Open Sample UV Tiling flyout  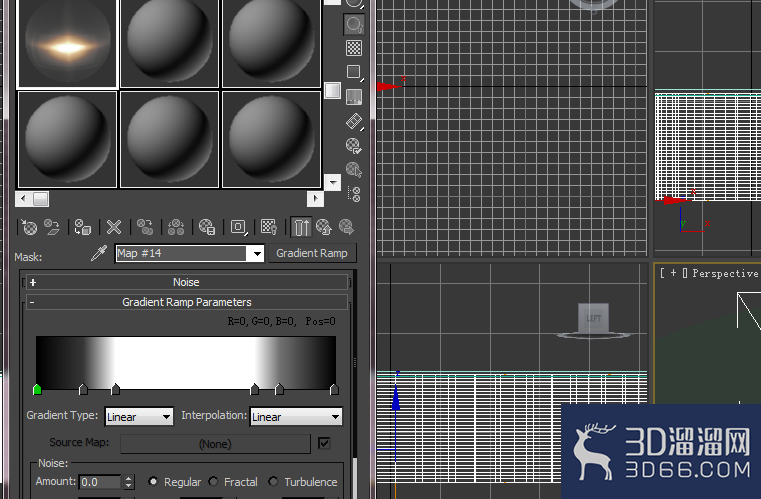tap(354, 72)
